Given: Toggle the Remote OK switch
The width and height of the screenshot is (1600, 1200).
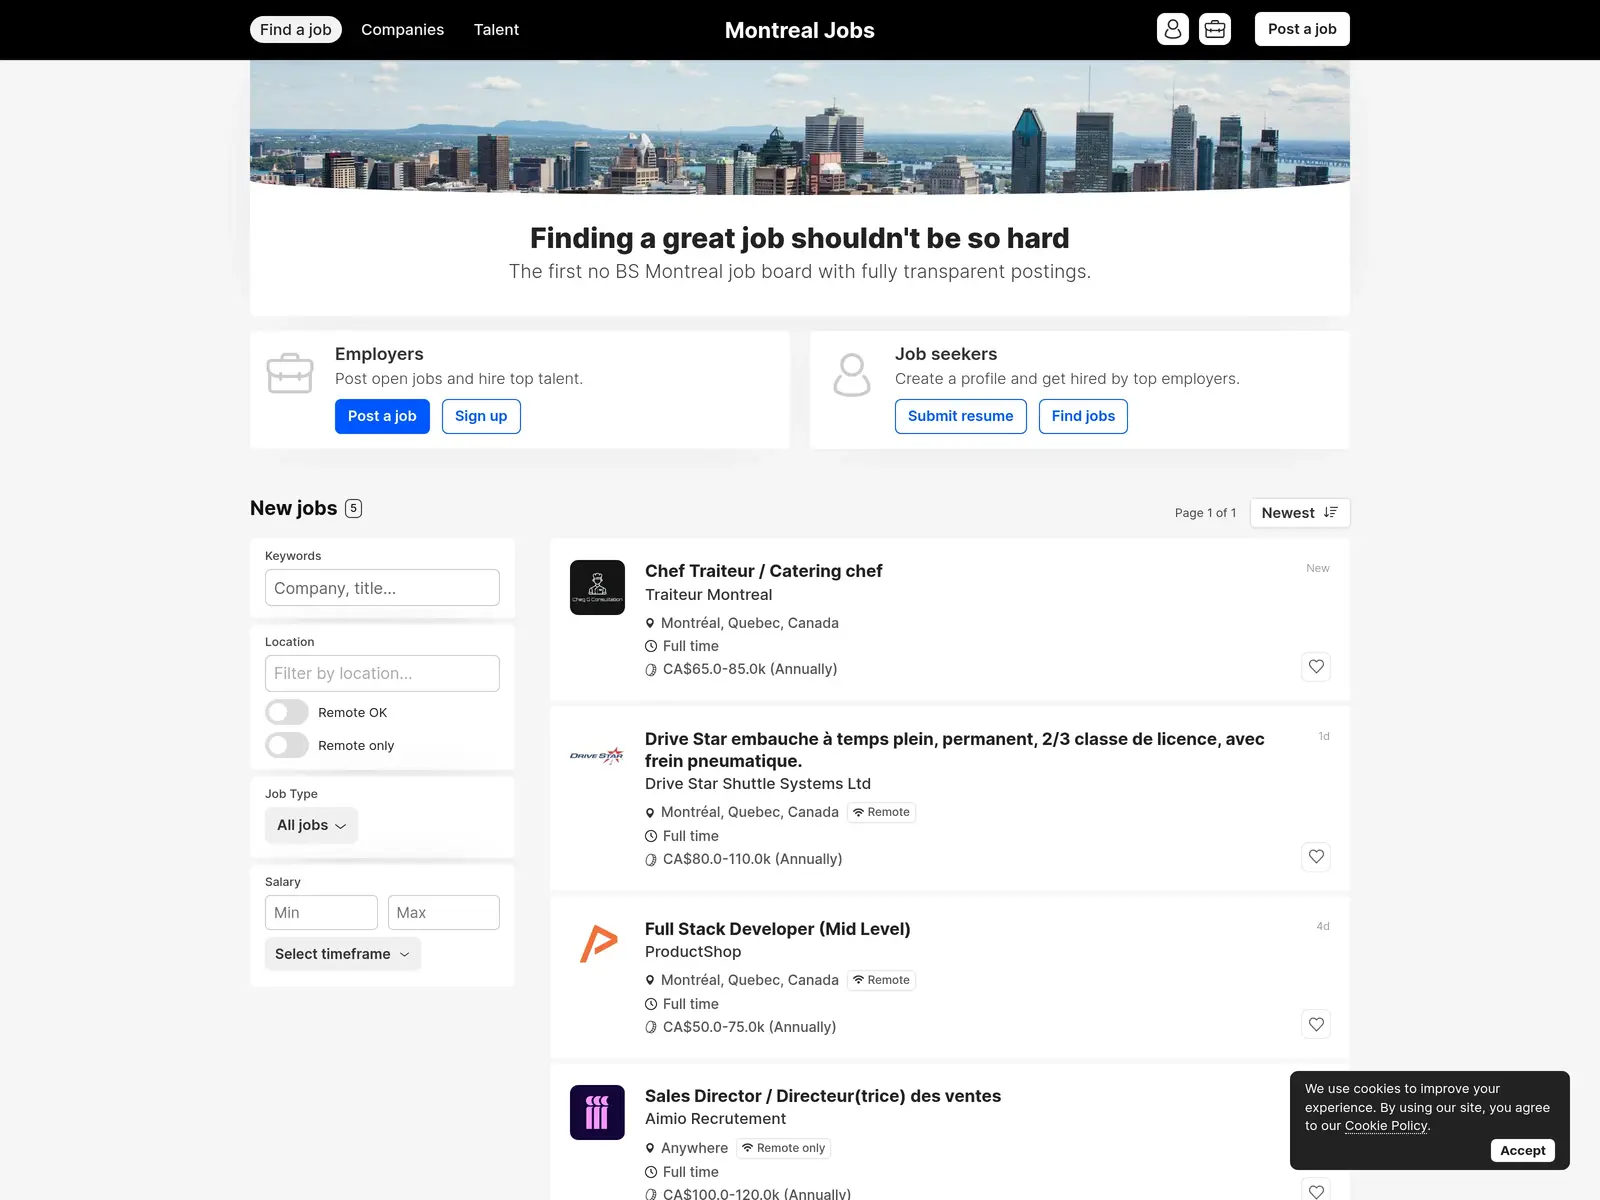Looking at the screenshot, I should point(287,712).
